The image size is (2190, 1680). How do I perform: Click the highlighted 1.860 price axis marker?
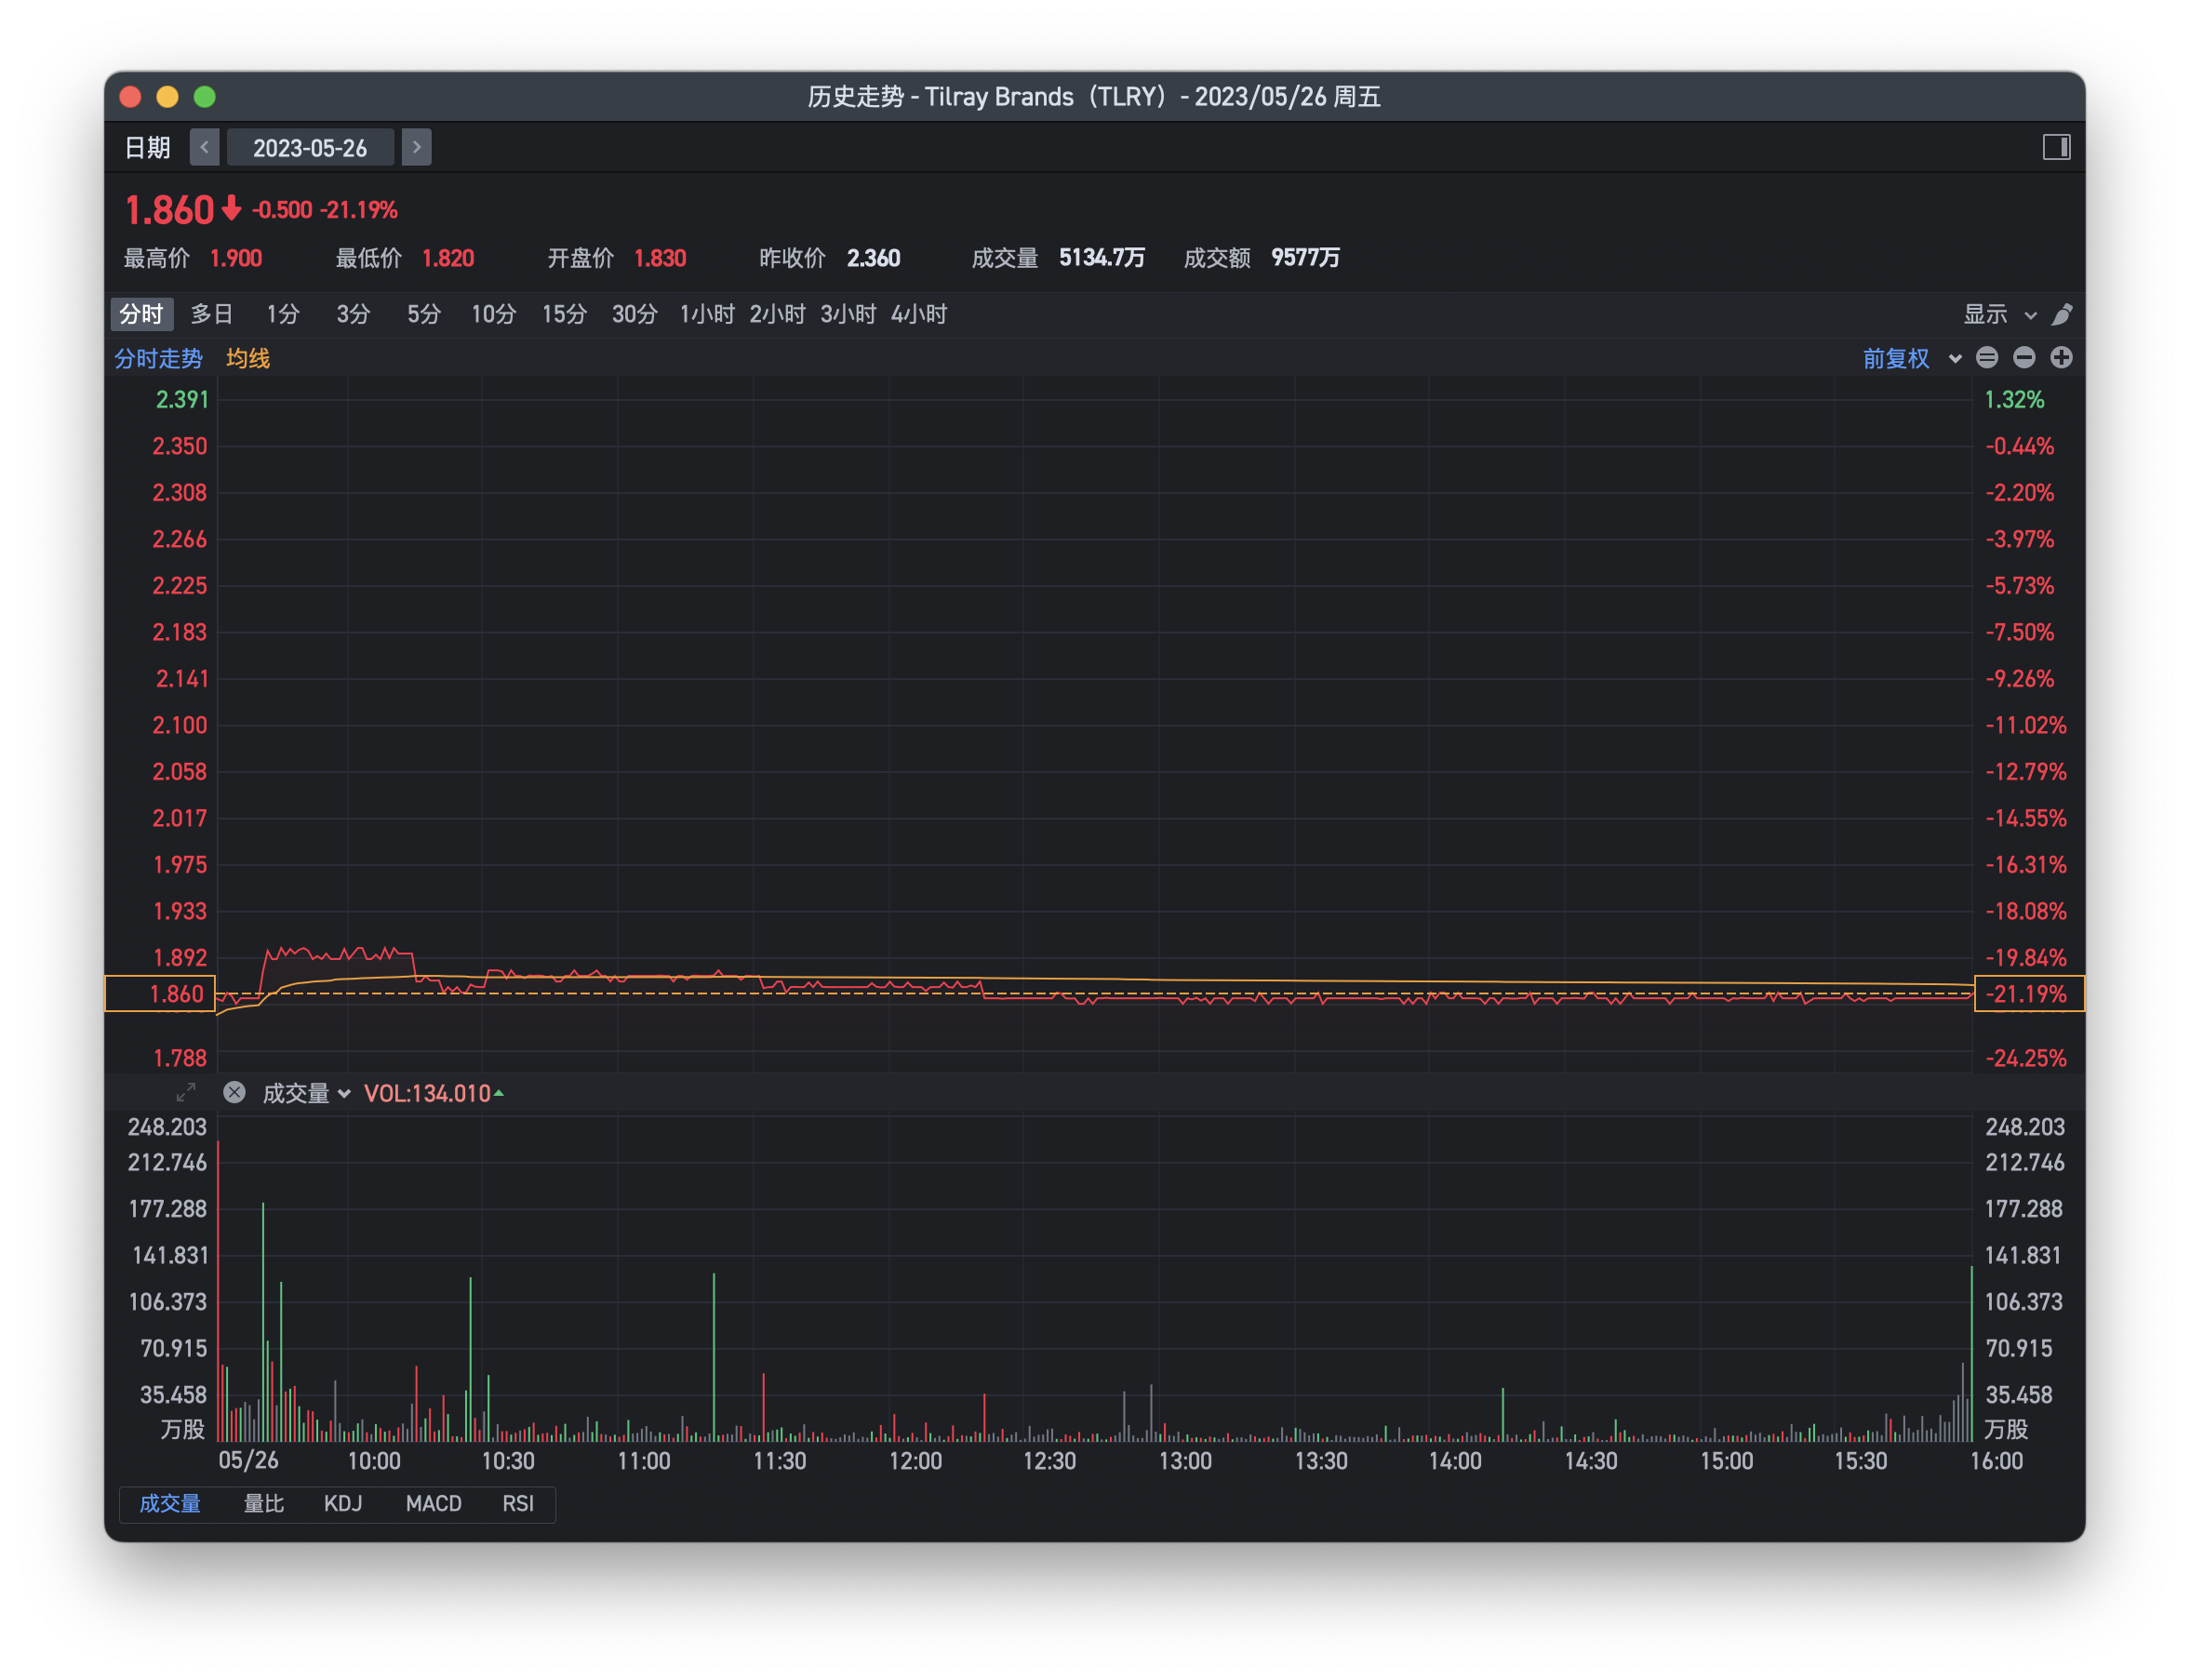pyautogui.click(x=160, y=994)
